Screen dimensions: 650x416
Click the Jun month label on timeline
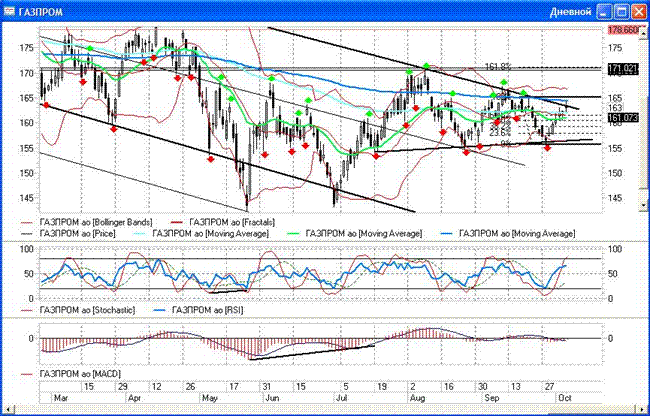(x=272, y=398)
